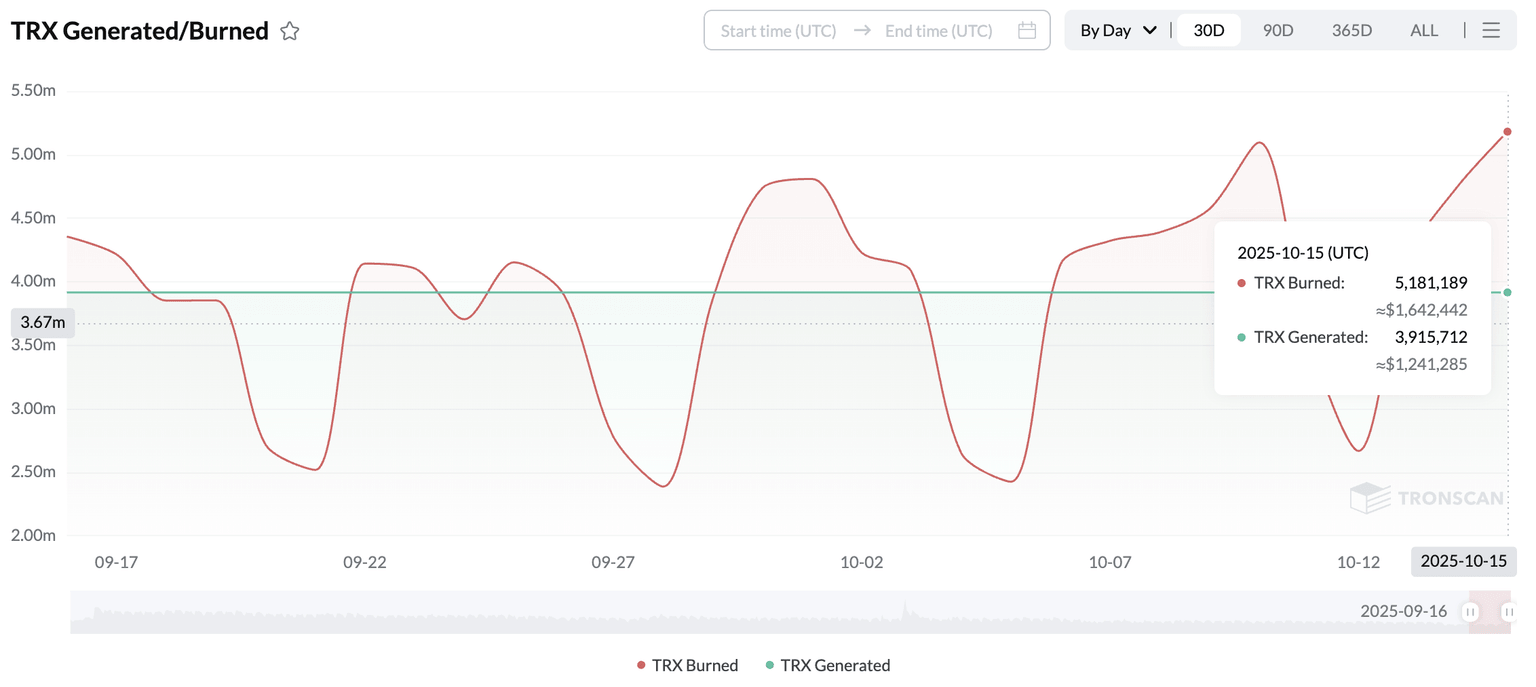Click the TRONSCAN watermark logo

point(1427,497)
